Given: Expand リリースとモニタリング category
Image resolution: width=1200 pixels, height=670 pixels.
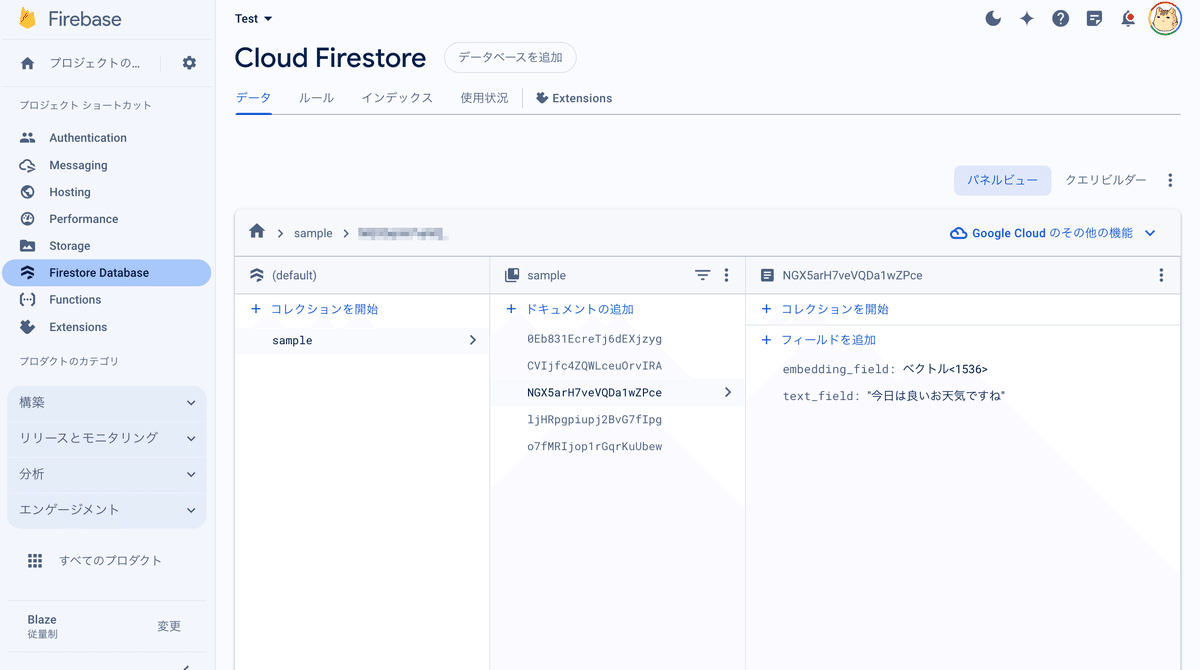Looking at the screenshot, I should [x=107, y=438].
